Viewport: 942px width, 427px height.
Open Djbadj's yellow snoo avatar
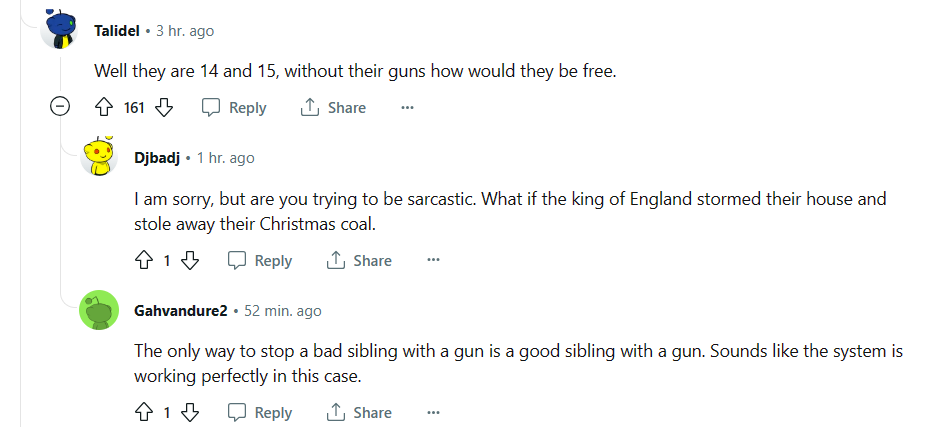[x=99, y=156]
